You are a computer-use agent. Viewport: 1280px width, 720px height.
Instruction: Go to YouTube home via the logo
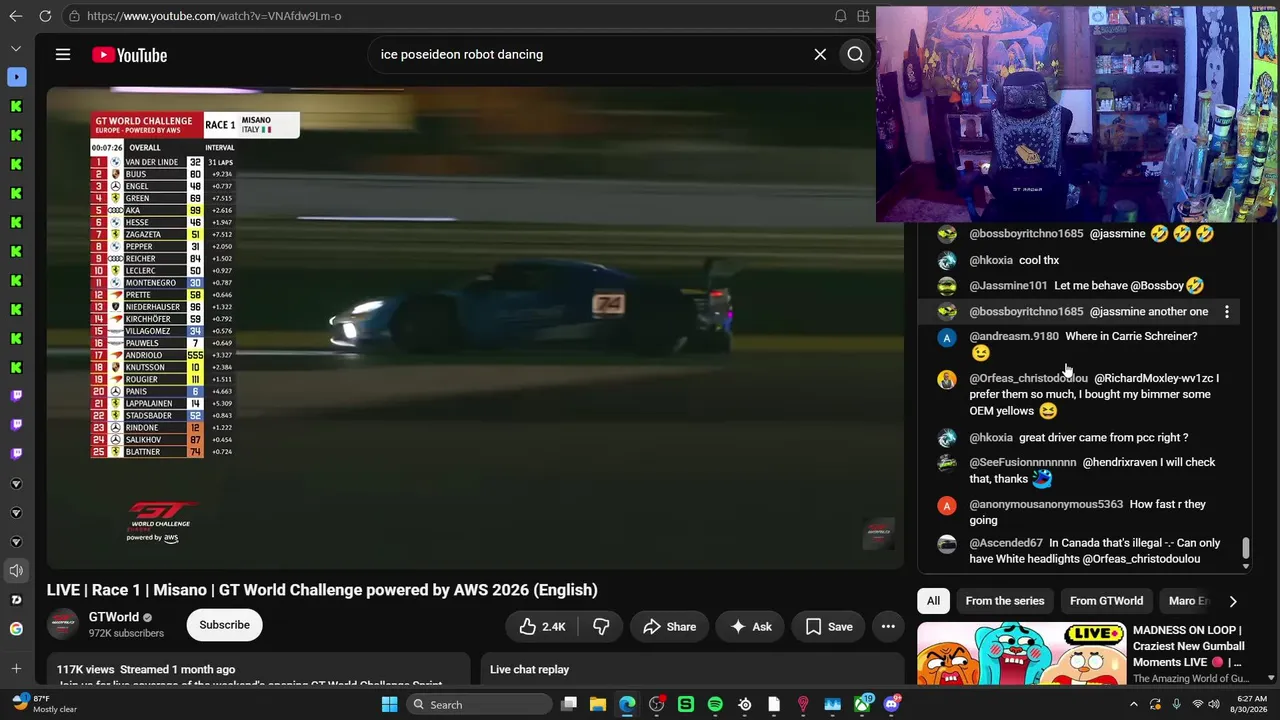(129, 55)
